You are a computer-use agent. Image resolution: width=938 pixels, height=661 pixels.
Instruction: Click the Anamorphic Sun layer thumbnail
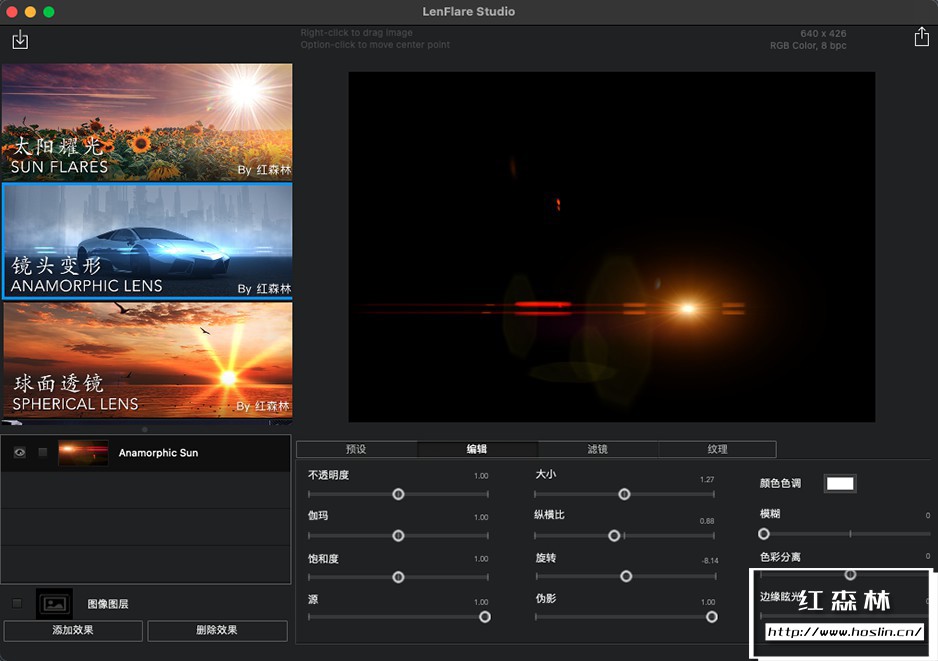83,453
